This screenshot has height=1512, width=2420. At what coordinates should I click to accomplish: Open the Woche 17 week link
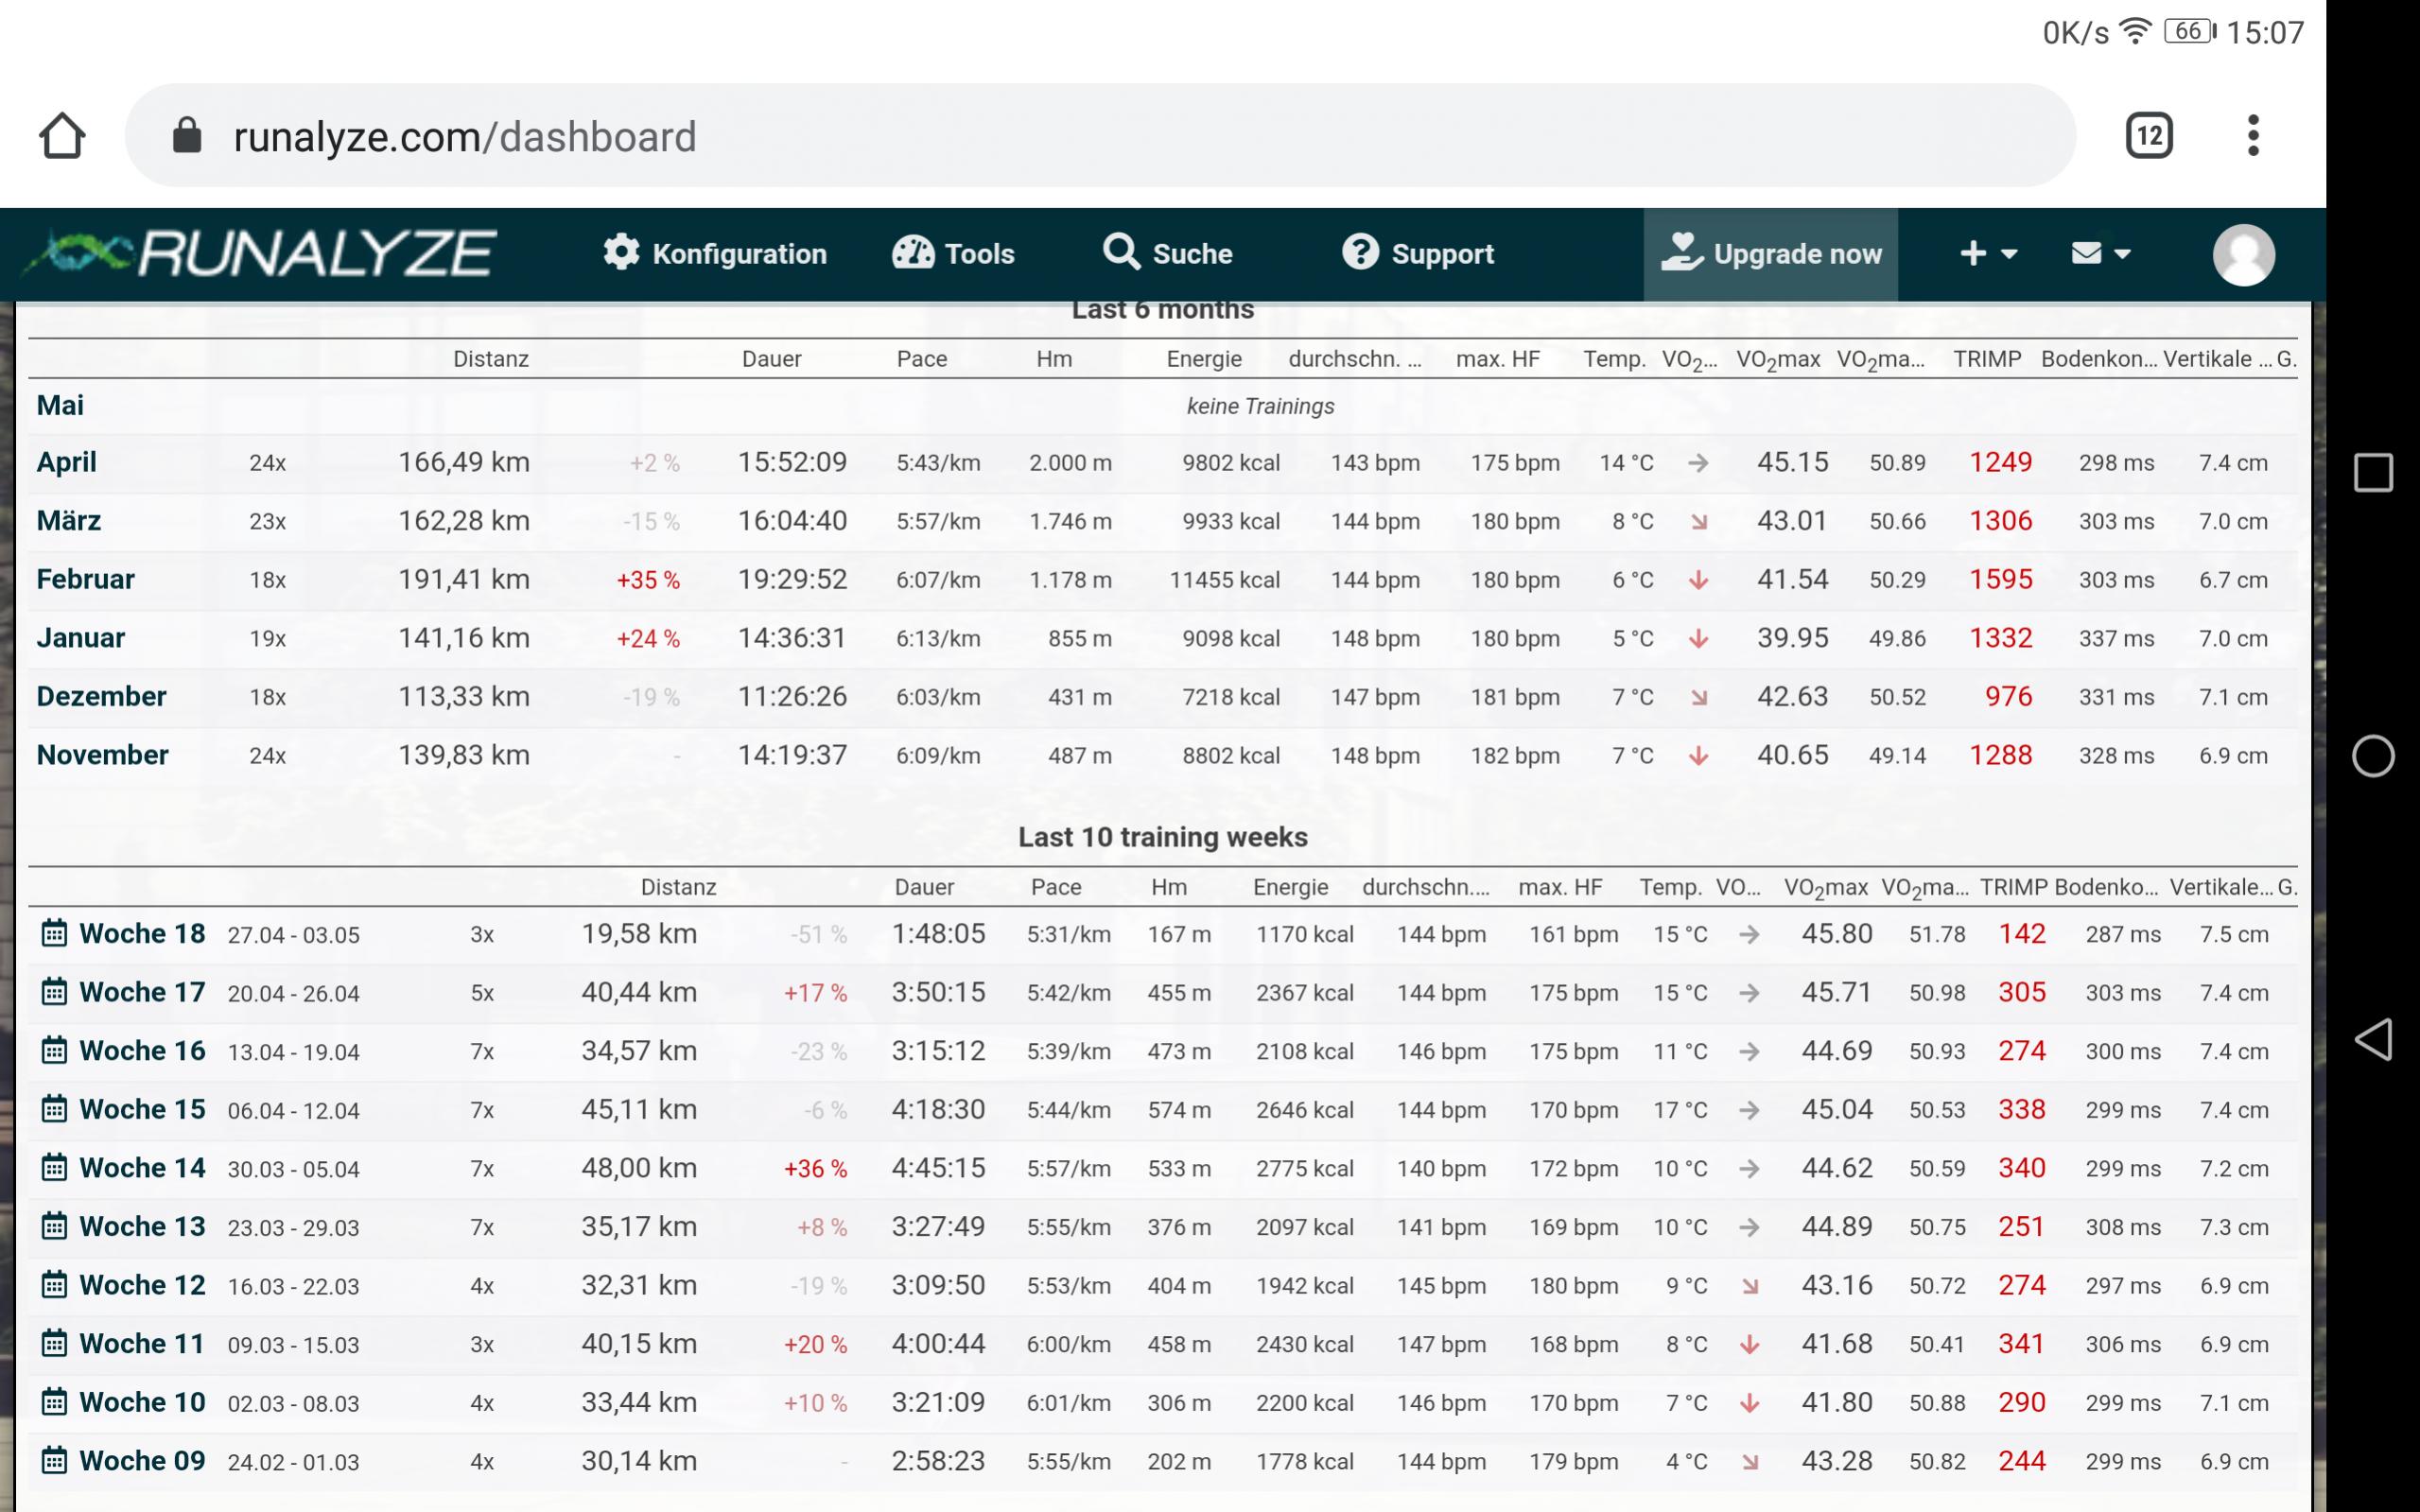click(x=142, y=992)
